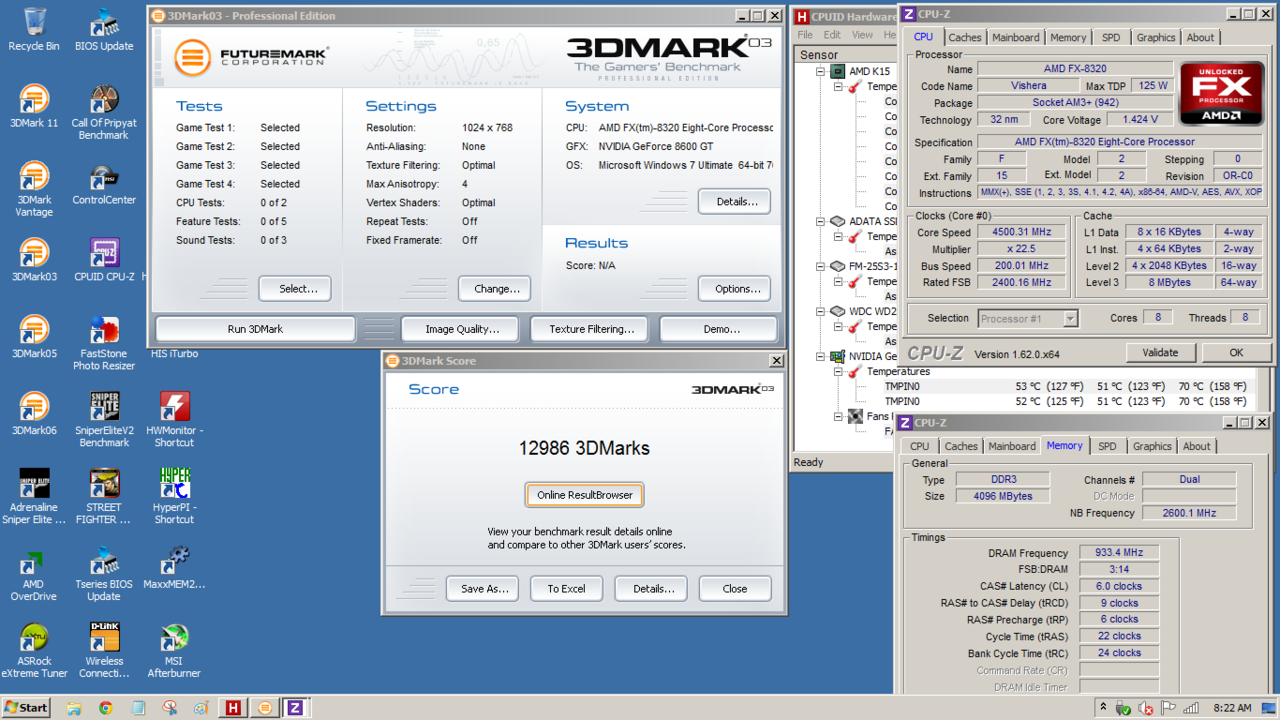Open the Texture Filtering... tool

591,329
